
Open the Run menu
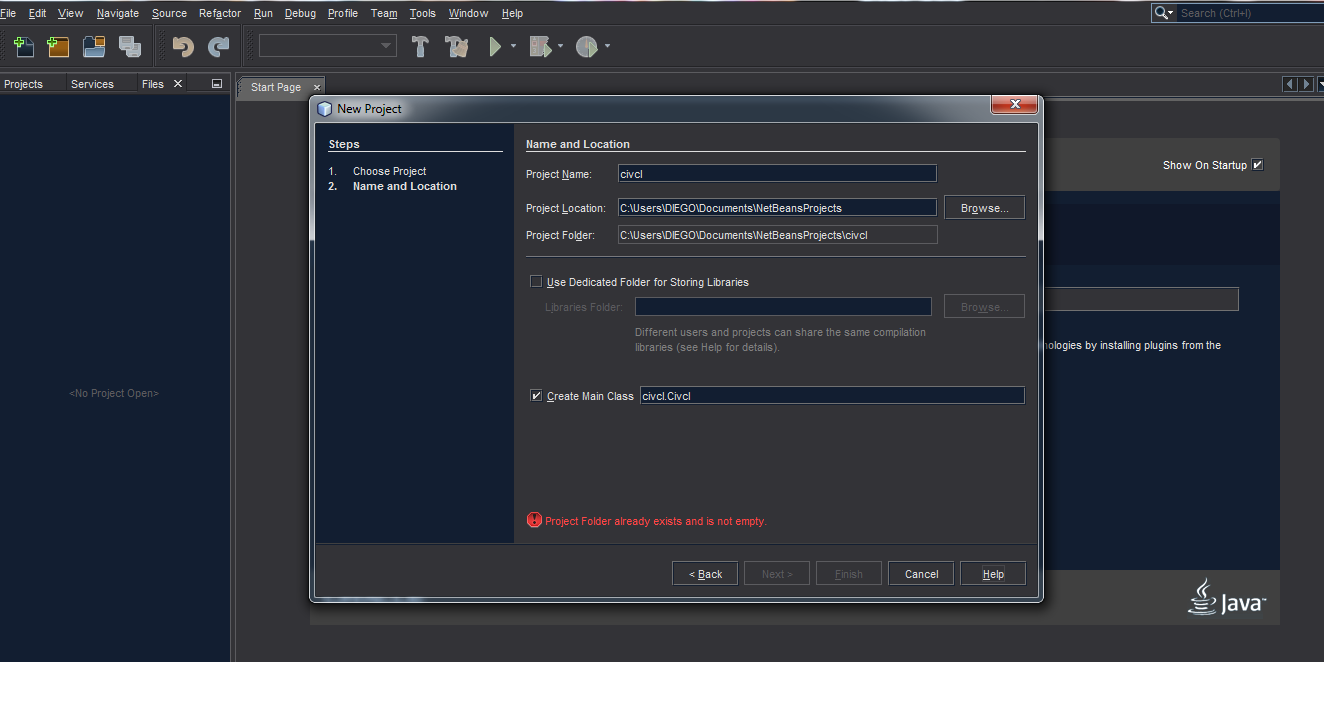(263, 13)
